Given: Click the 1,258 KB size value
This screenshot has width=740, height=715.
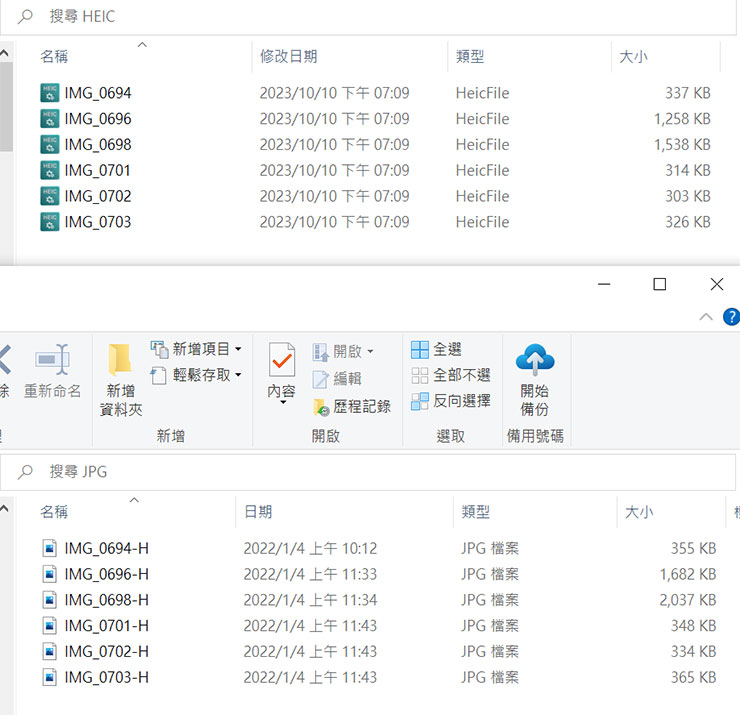Looking at the screenshot, I should (x=682, y=119).
